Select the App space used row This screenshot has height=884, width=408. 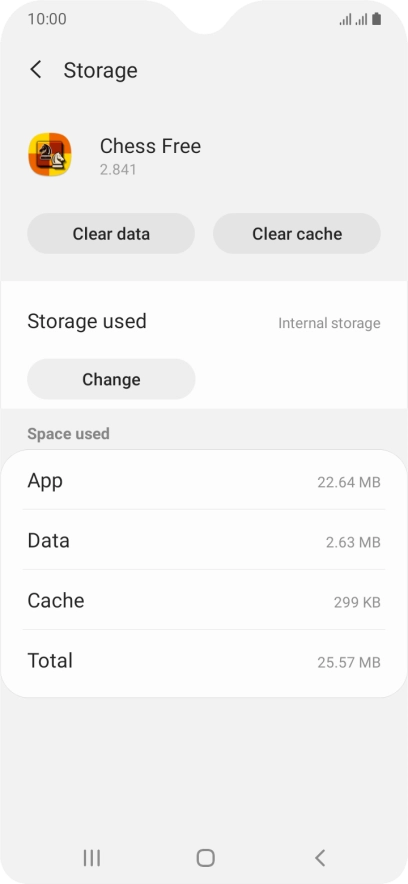pos(204,481)
